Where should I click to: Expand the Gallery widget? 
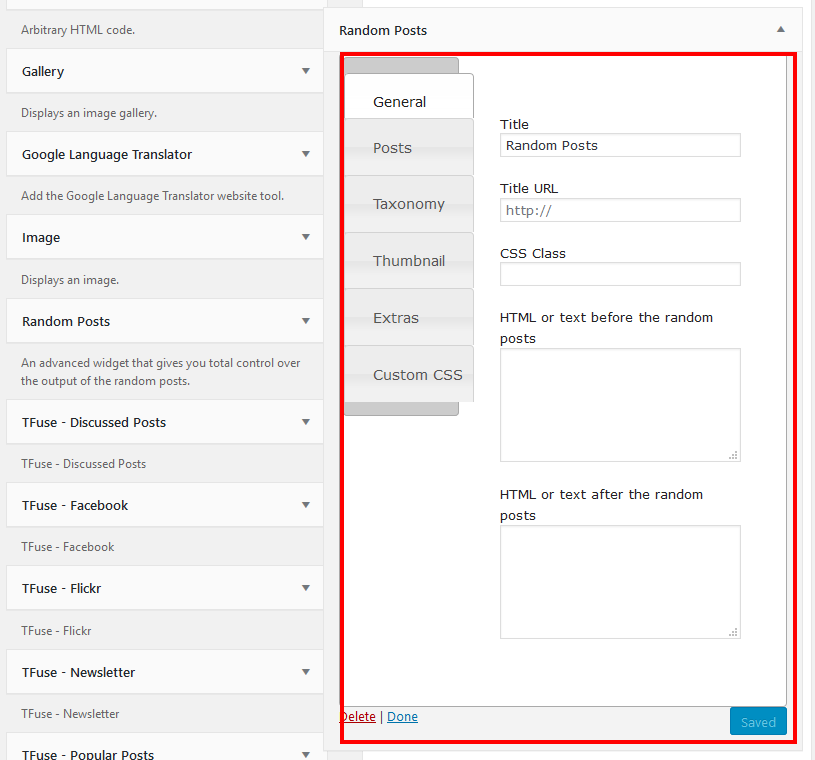coord(305,71)
